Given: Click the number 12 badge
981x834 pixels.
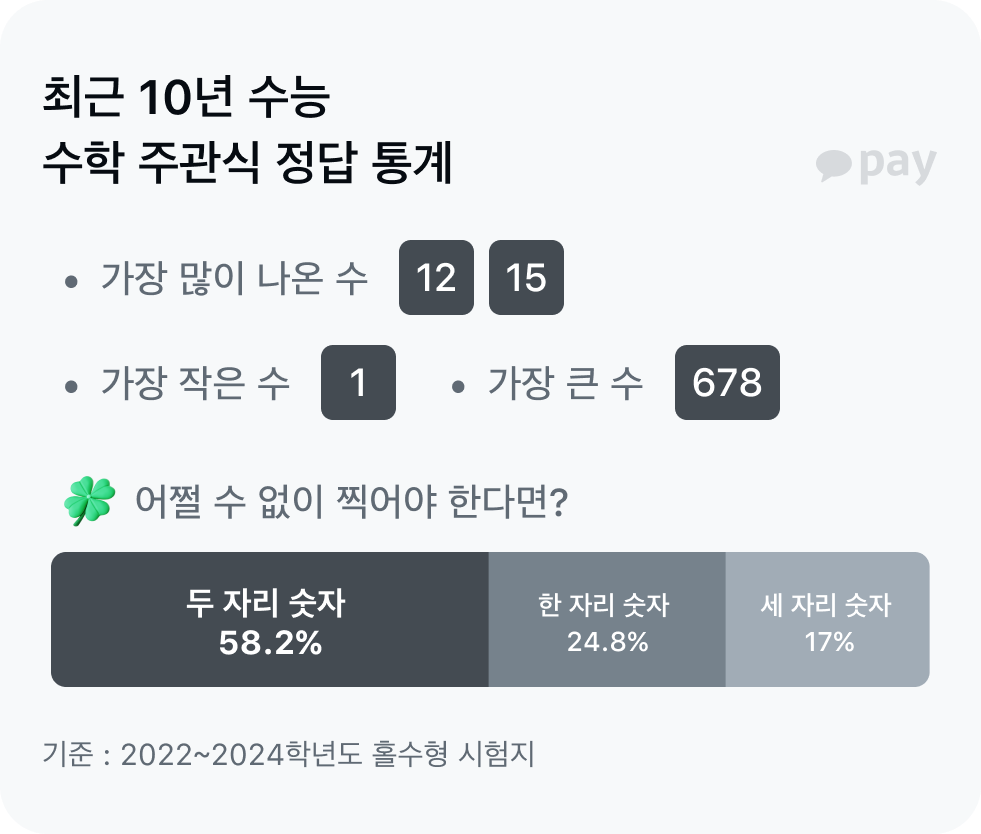Looking at the screenshot, I should click(x=436, y=278).
